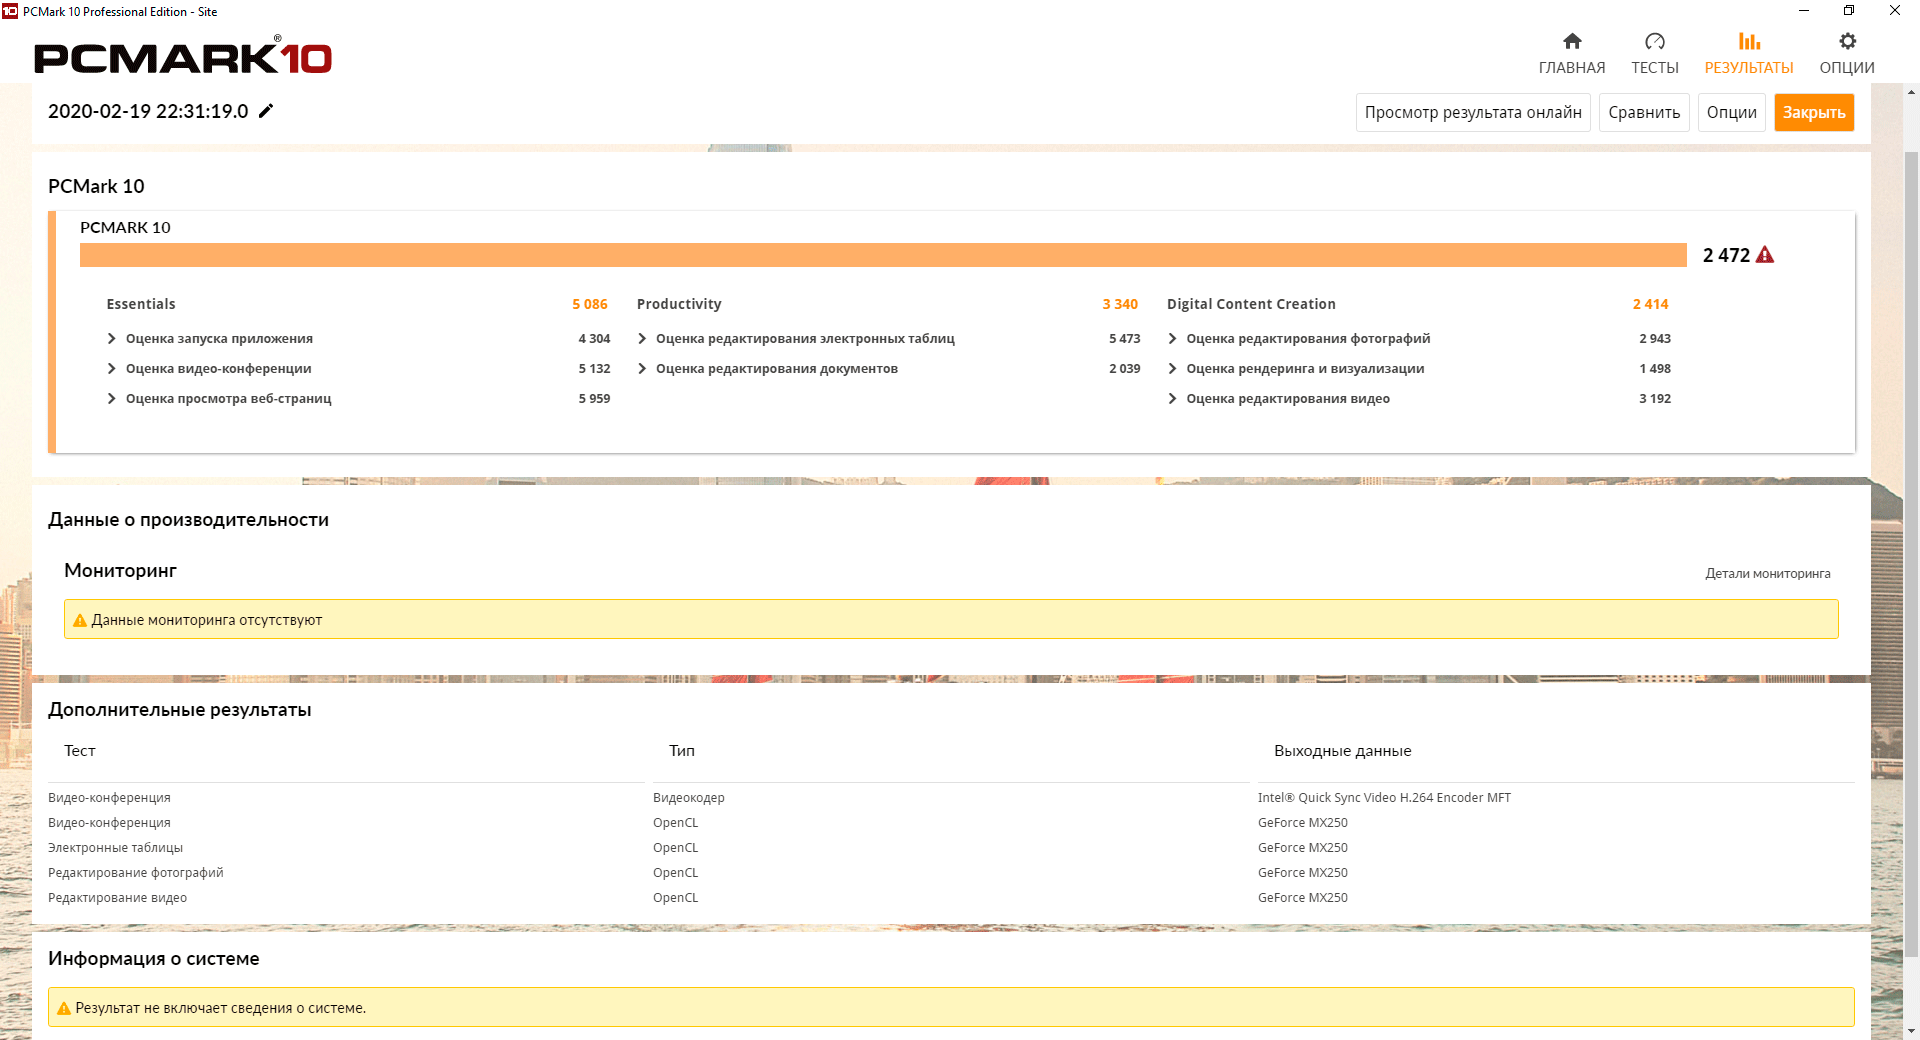Click Электронные таблицы in results table
The width and height of the screenshot is (1920, 1040).
point(115,848)
